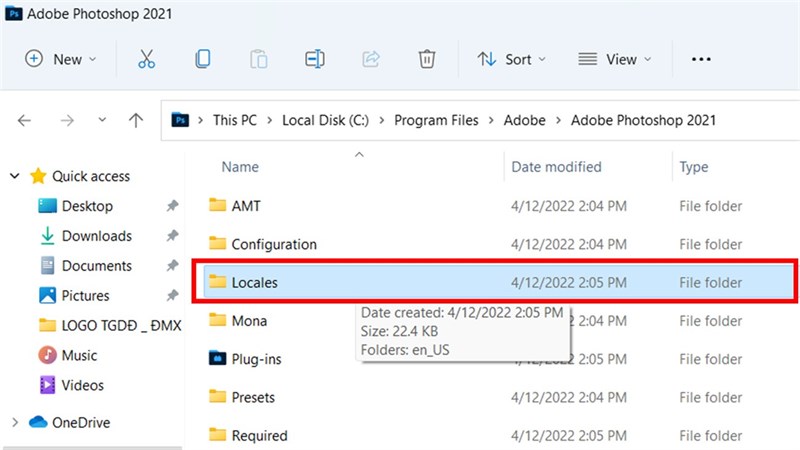Open the Sort options dropdown

click(x=512, y=59)
